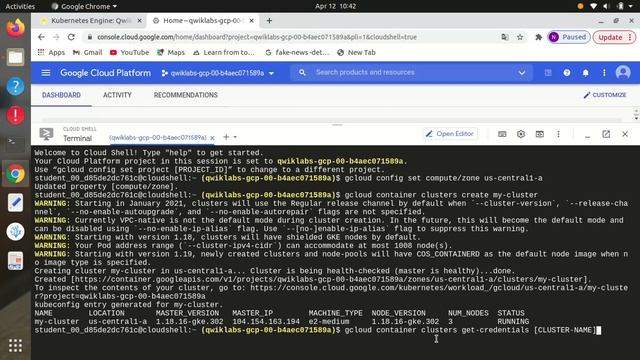The width and height of the screenshot is (640, 360).
Task: Close the Kubernetes Engine browser tab
Action: [x=139, y=20]
